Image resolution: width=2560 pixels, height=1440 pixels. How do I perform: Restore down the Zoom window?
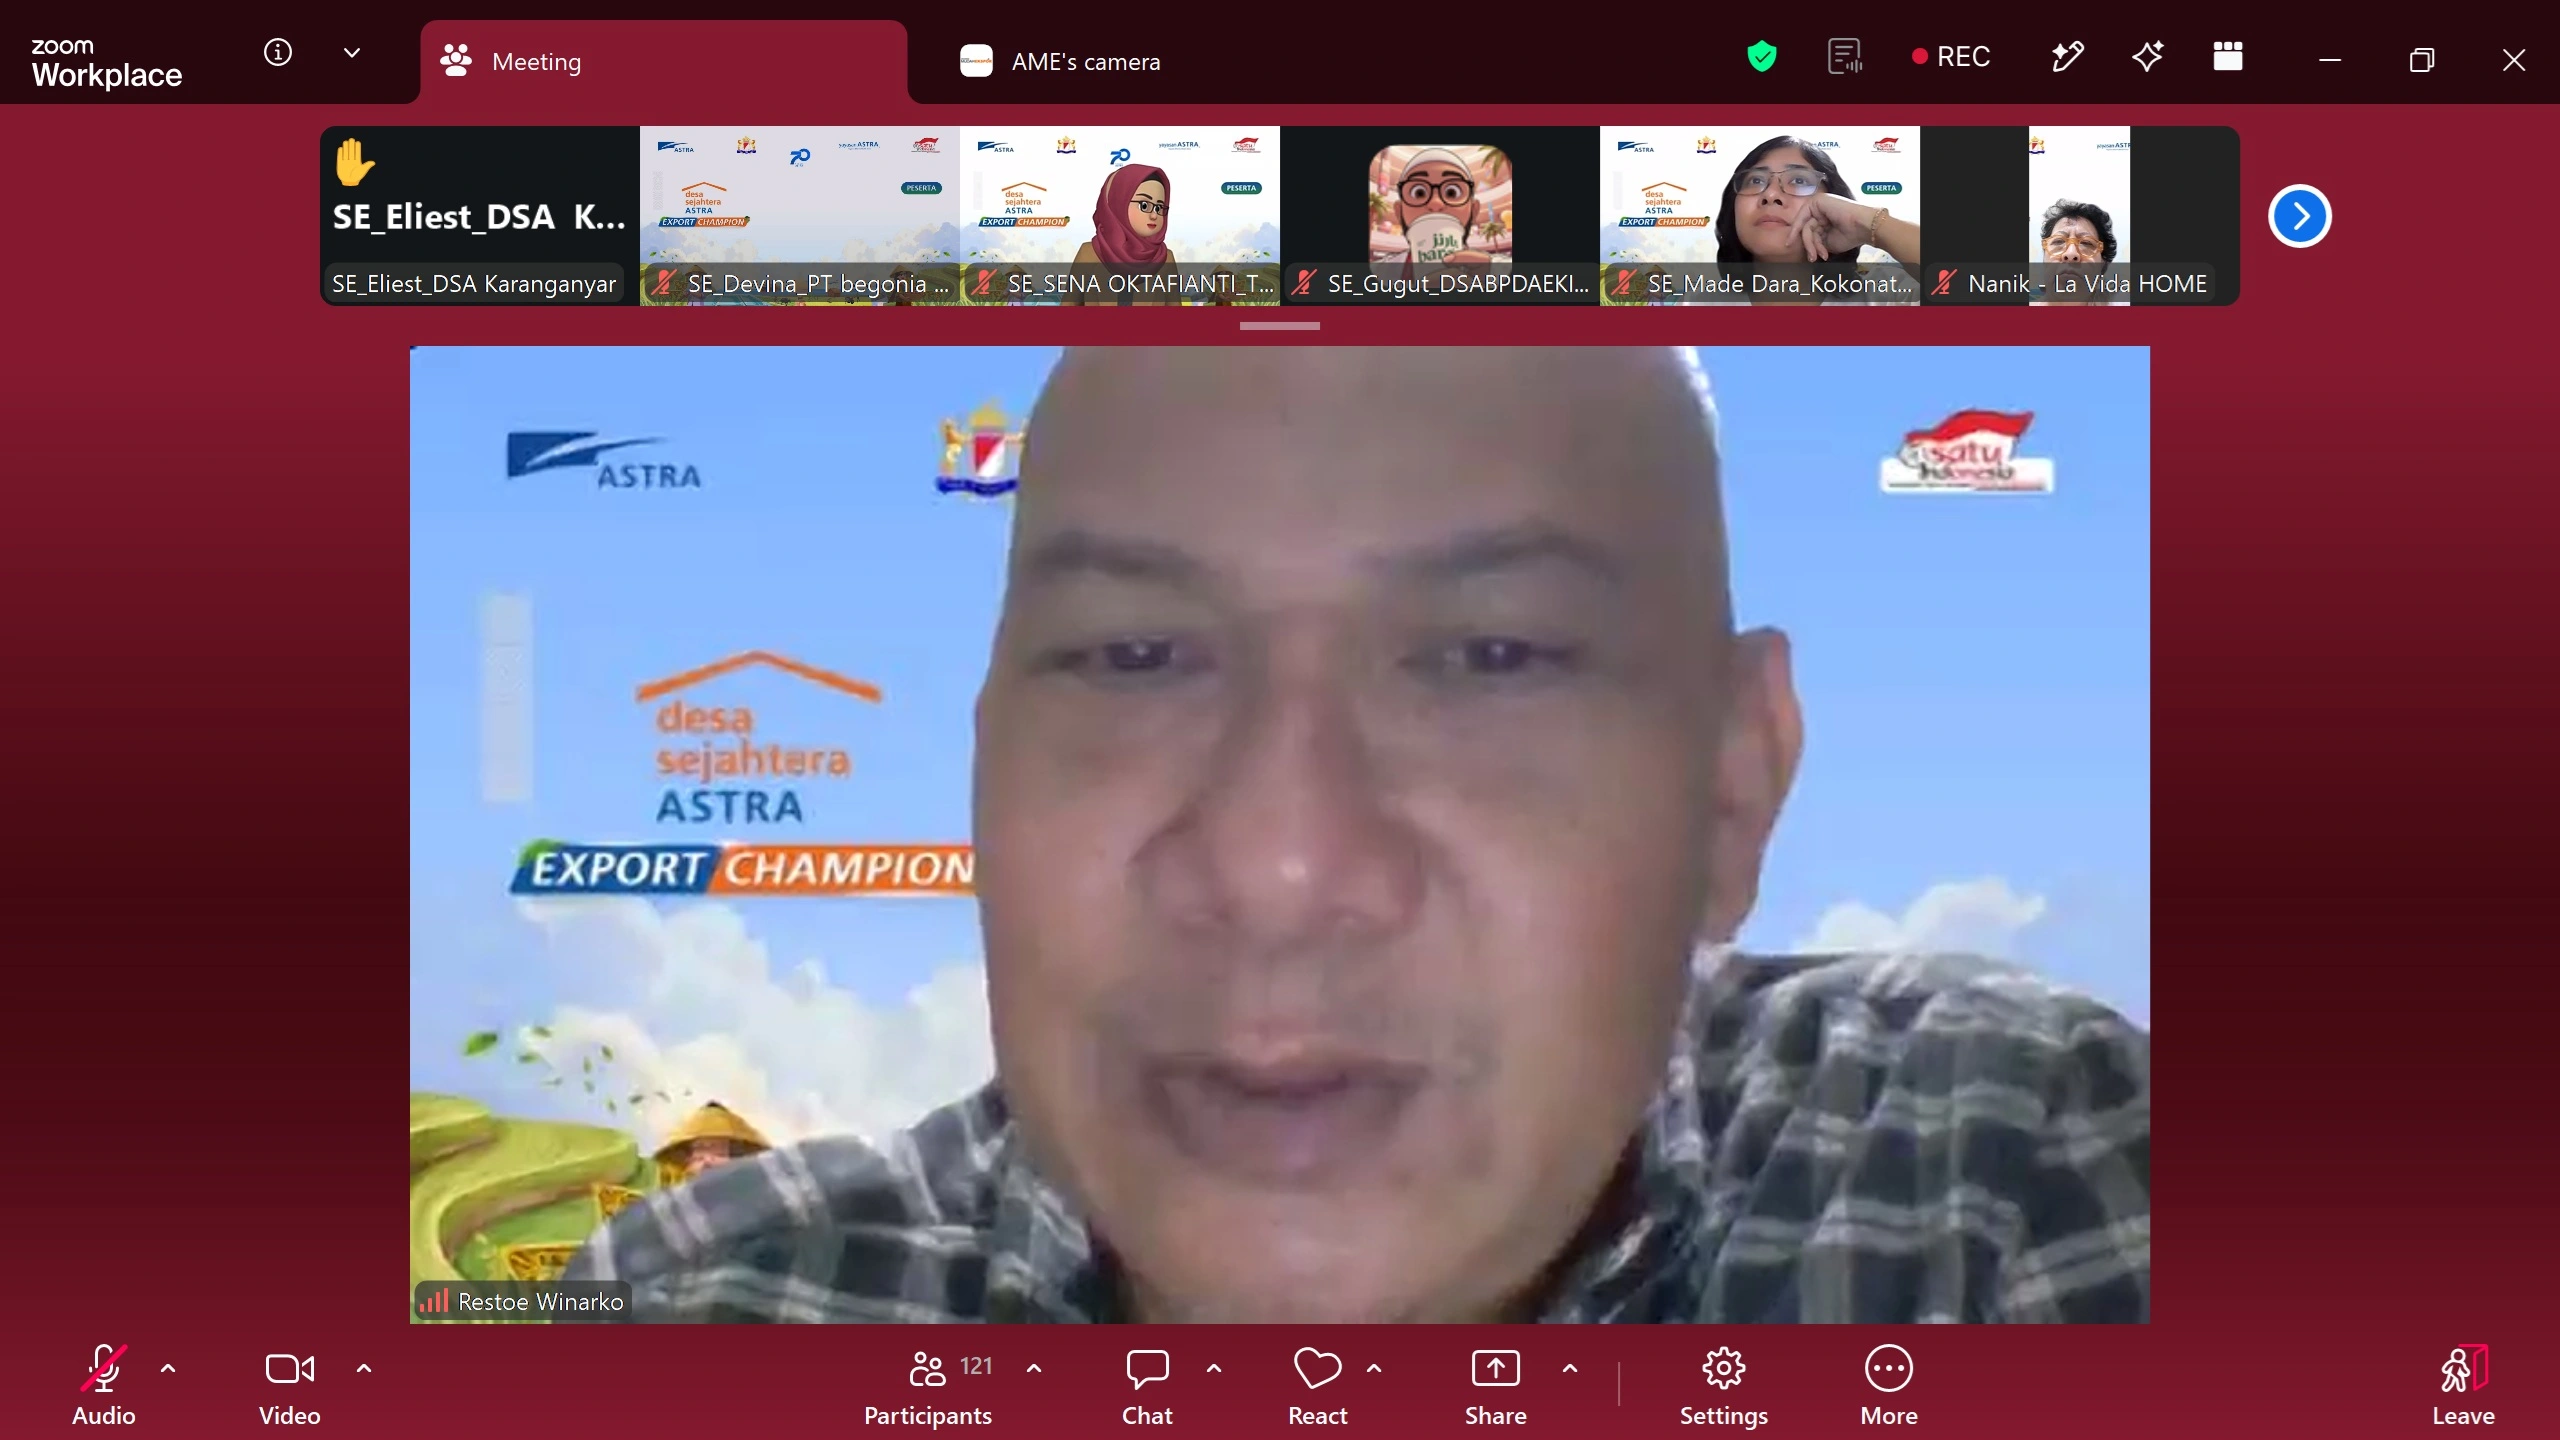click(x=2421, y=60)
